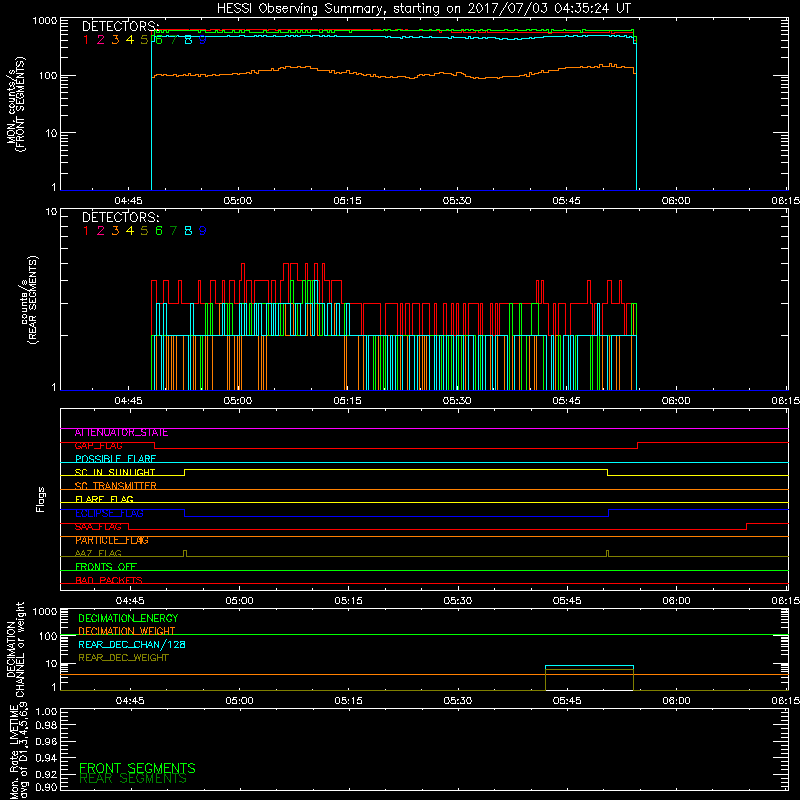Click the 'HESSI Observing Summary' plot title
The image size is (800, 800).
coord(423,8)
